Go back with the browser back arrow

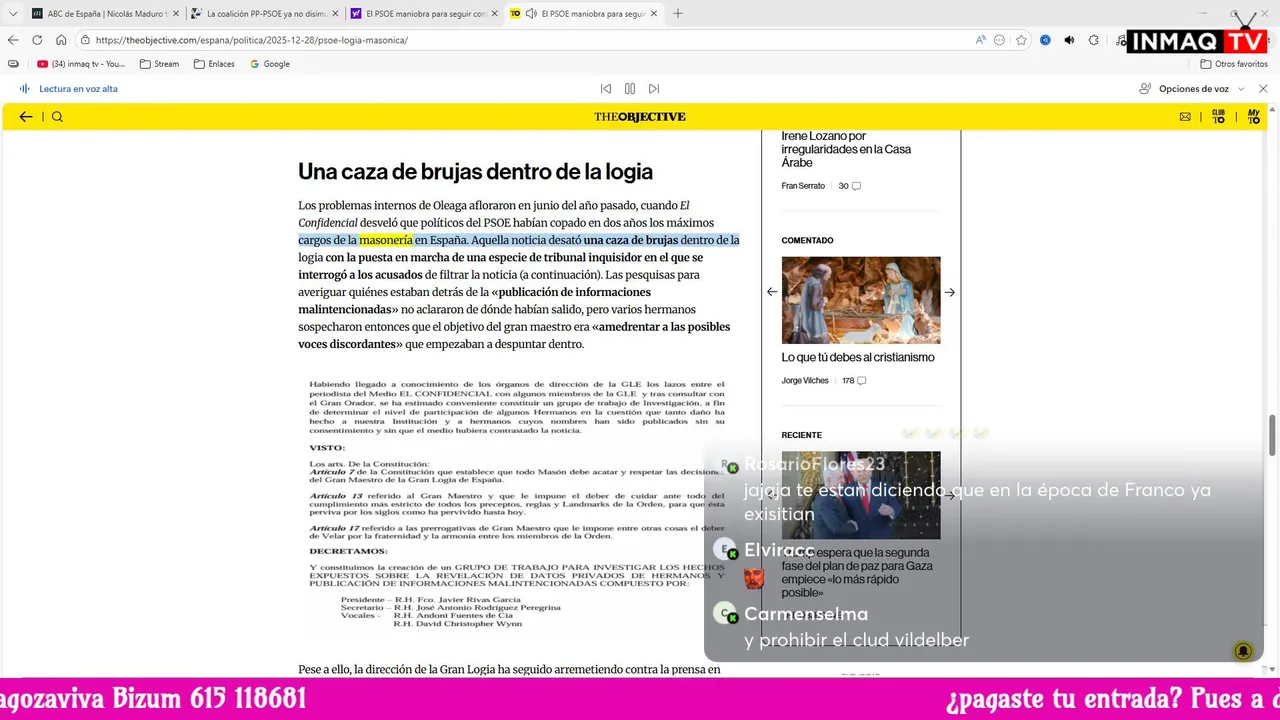13,40
